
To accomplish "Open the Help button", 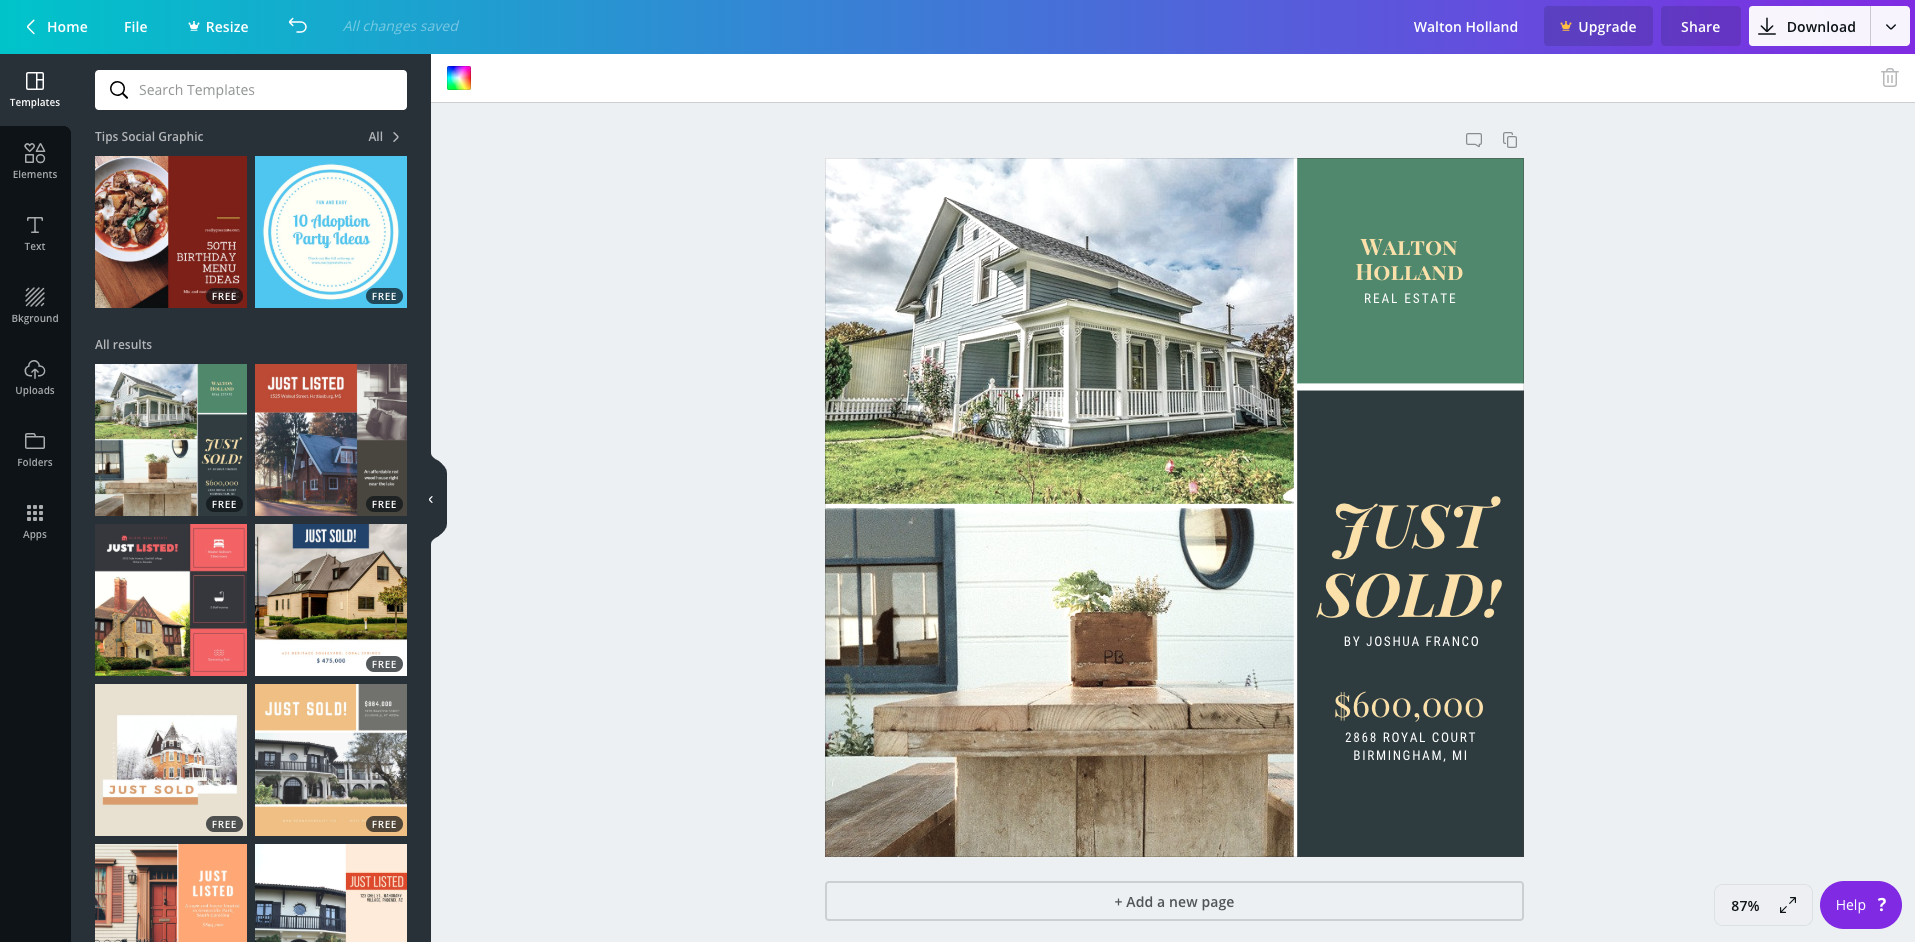I will click(1860, 905).
